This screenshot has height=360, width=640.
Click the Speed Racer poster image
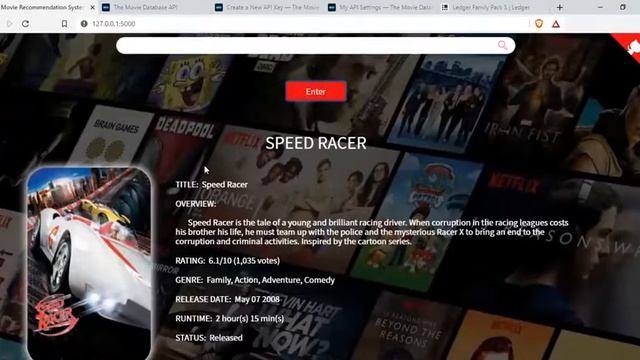[89, 263]
